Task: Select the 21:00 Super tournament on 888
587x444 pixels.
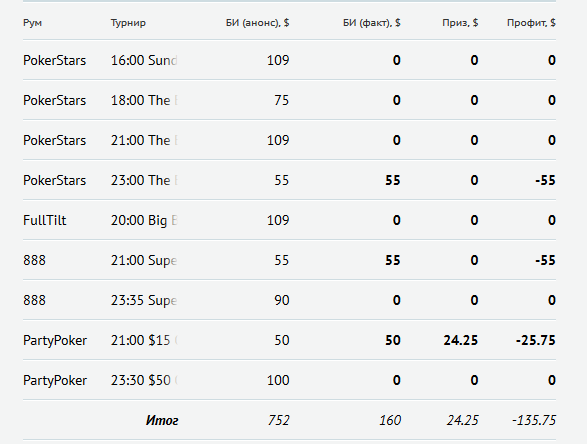Action: [x=144, y=261]
